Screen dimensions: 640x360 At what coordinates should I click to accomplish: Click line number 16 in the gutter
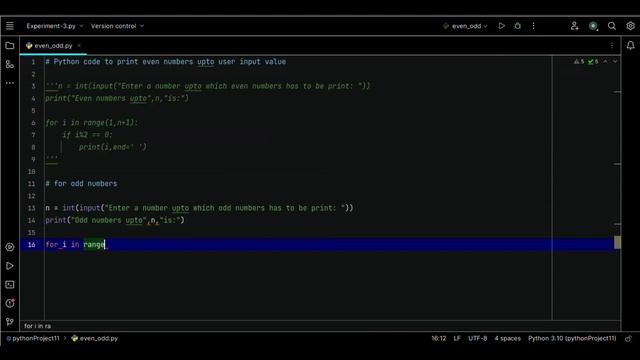tap(31, 245)
